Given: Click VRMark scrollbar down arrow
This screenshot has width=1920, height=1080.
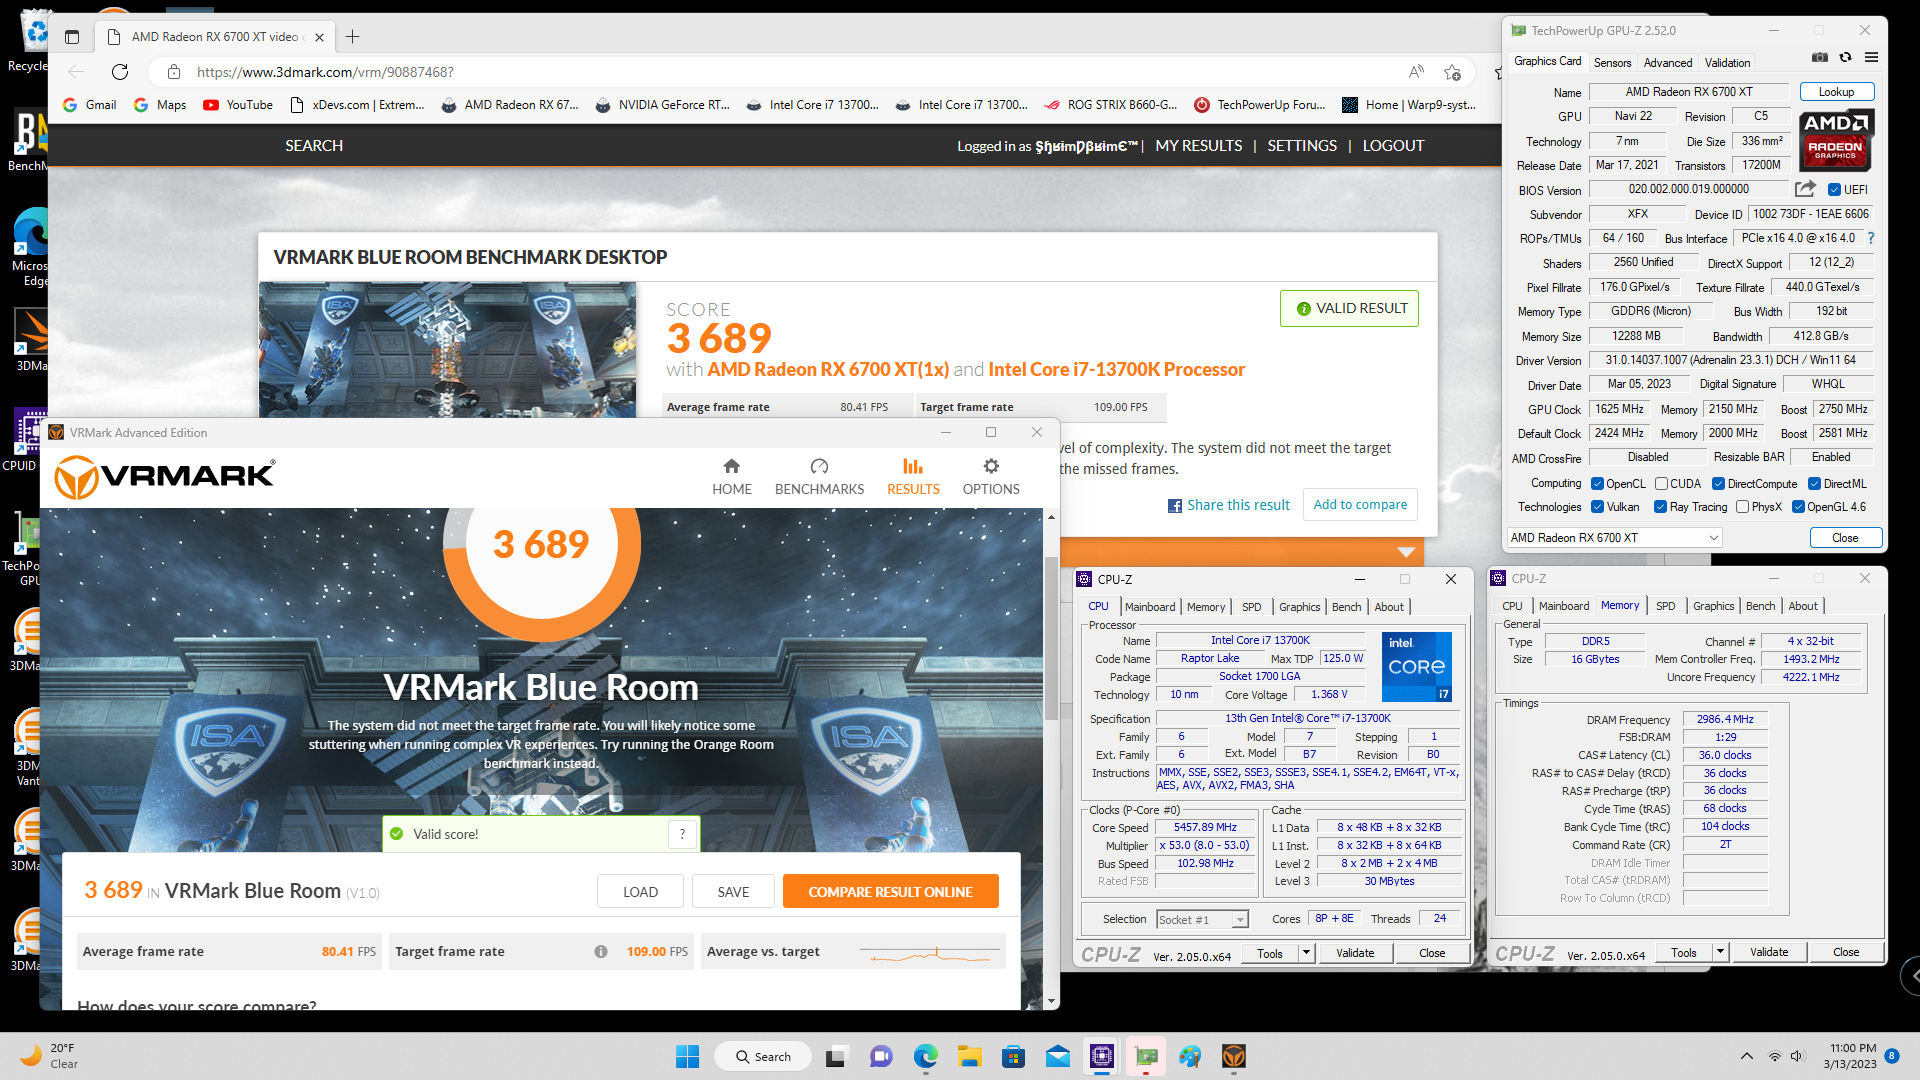Looking at the screenshot, I should tap(1051, 1001).
